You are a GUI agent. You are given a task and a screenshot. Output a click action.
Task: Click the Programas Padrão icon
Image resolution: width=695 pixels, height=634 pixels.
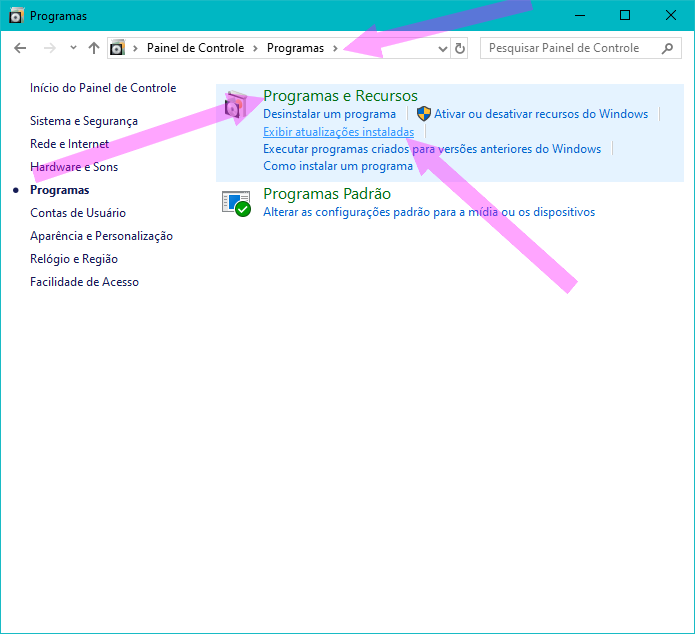236,203
